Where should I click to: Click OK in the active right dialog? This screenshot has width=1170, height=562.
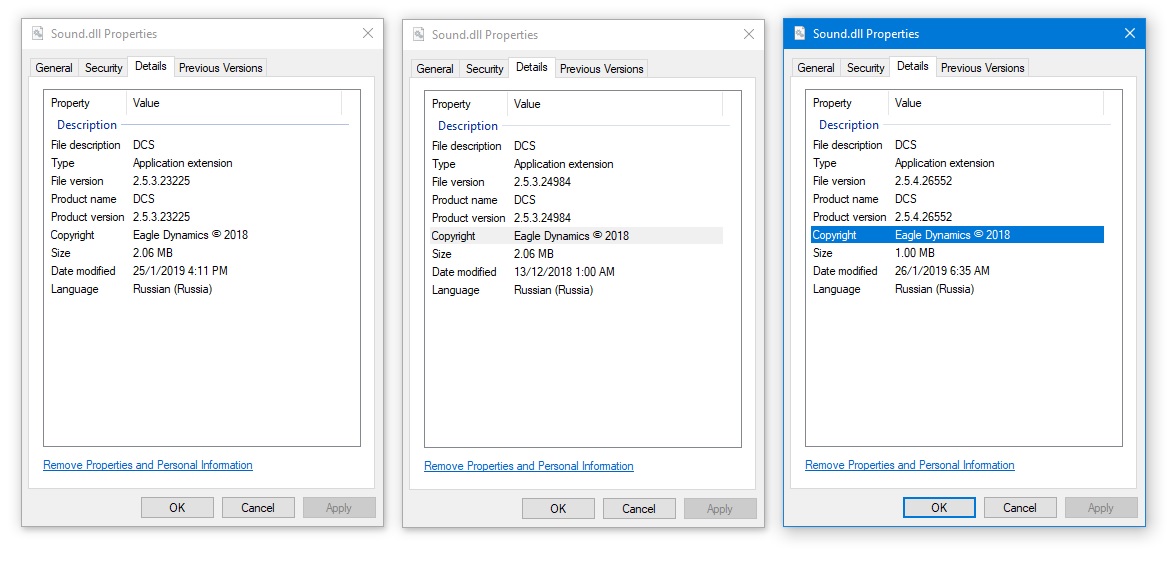tap(939, 508)
